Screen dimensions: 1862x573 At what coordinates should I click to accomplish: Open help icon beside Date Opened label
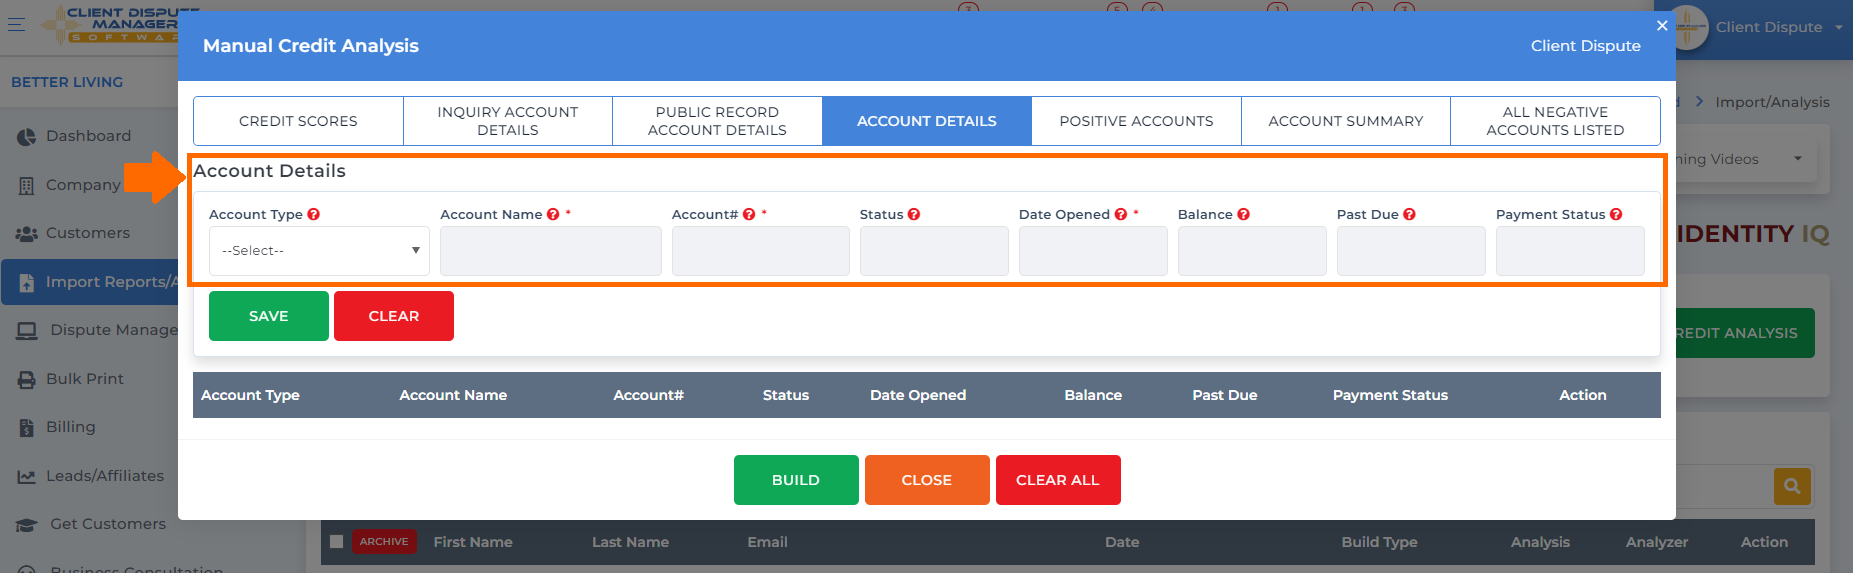click(1121, 214)
